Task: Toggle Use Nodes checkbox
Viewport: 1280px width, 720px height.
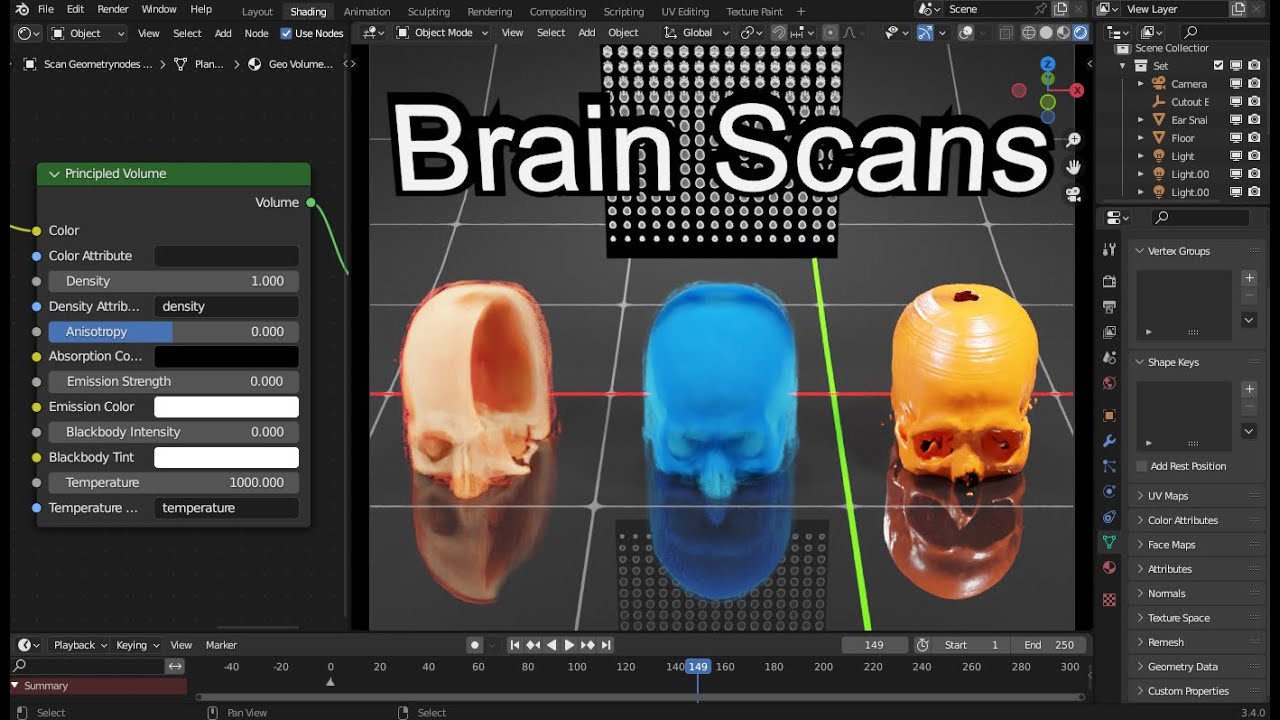Action: (286, 33)
